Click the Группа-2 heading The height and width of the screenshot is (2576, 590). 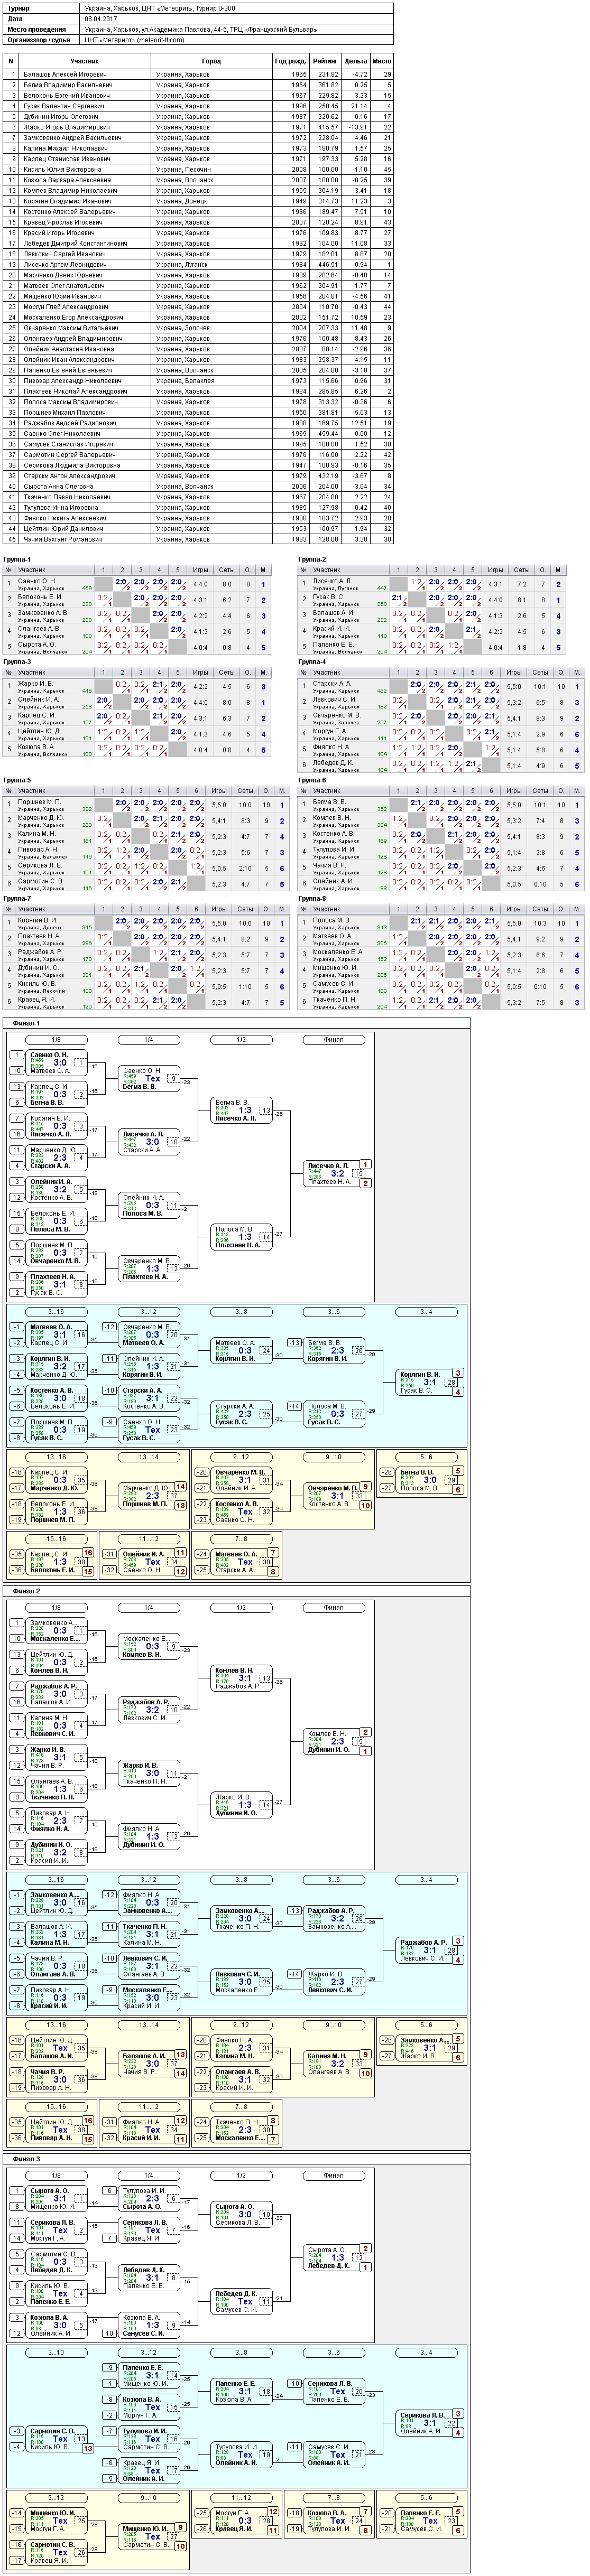point(312,560)
